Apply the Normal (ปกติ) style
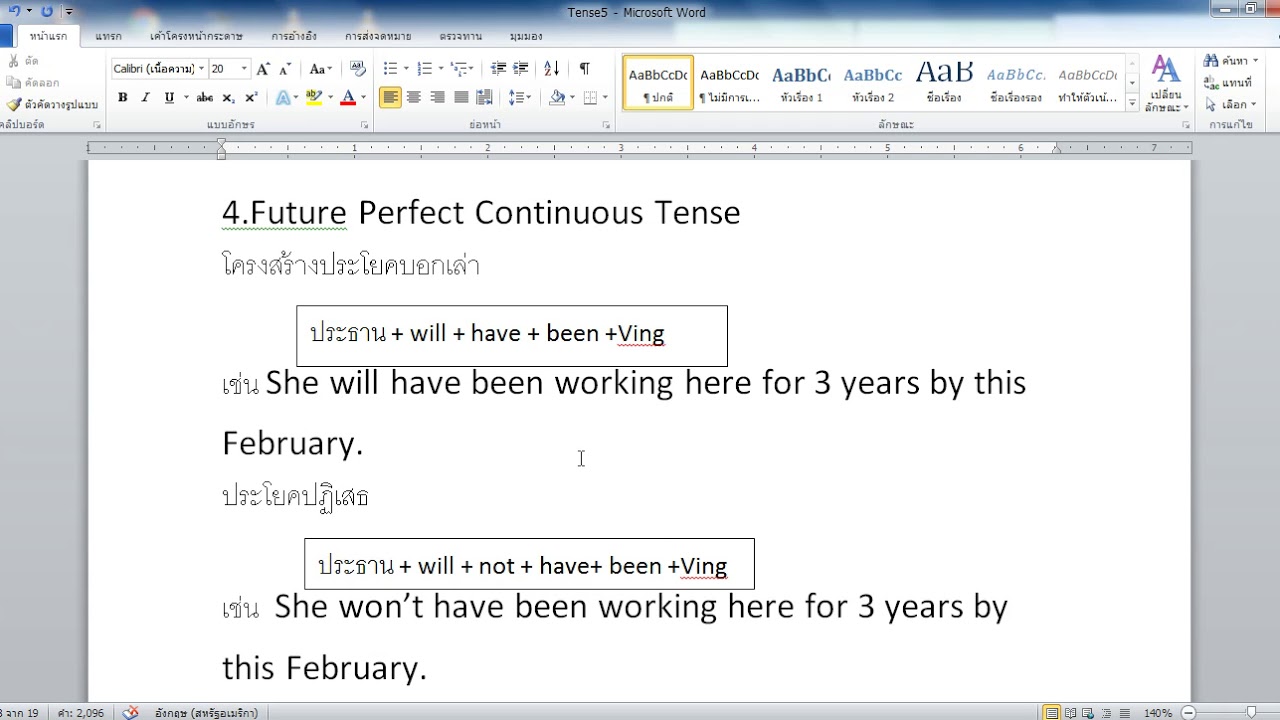This screenshot has width=1280, height=720. pos(658,82)
